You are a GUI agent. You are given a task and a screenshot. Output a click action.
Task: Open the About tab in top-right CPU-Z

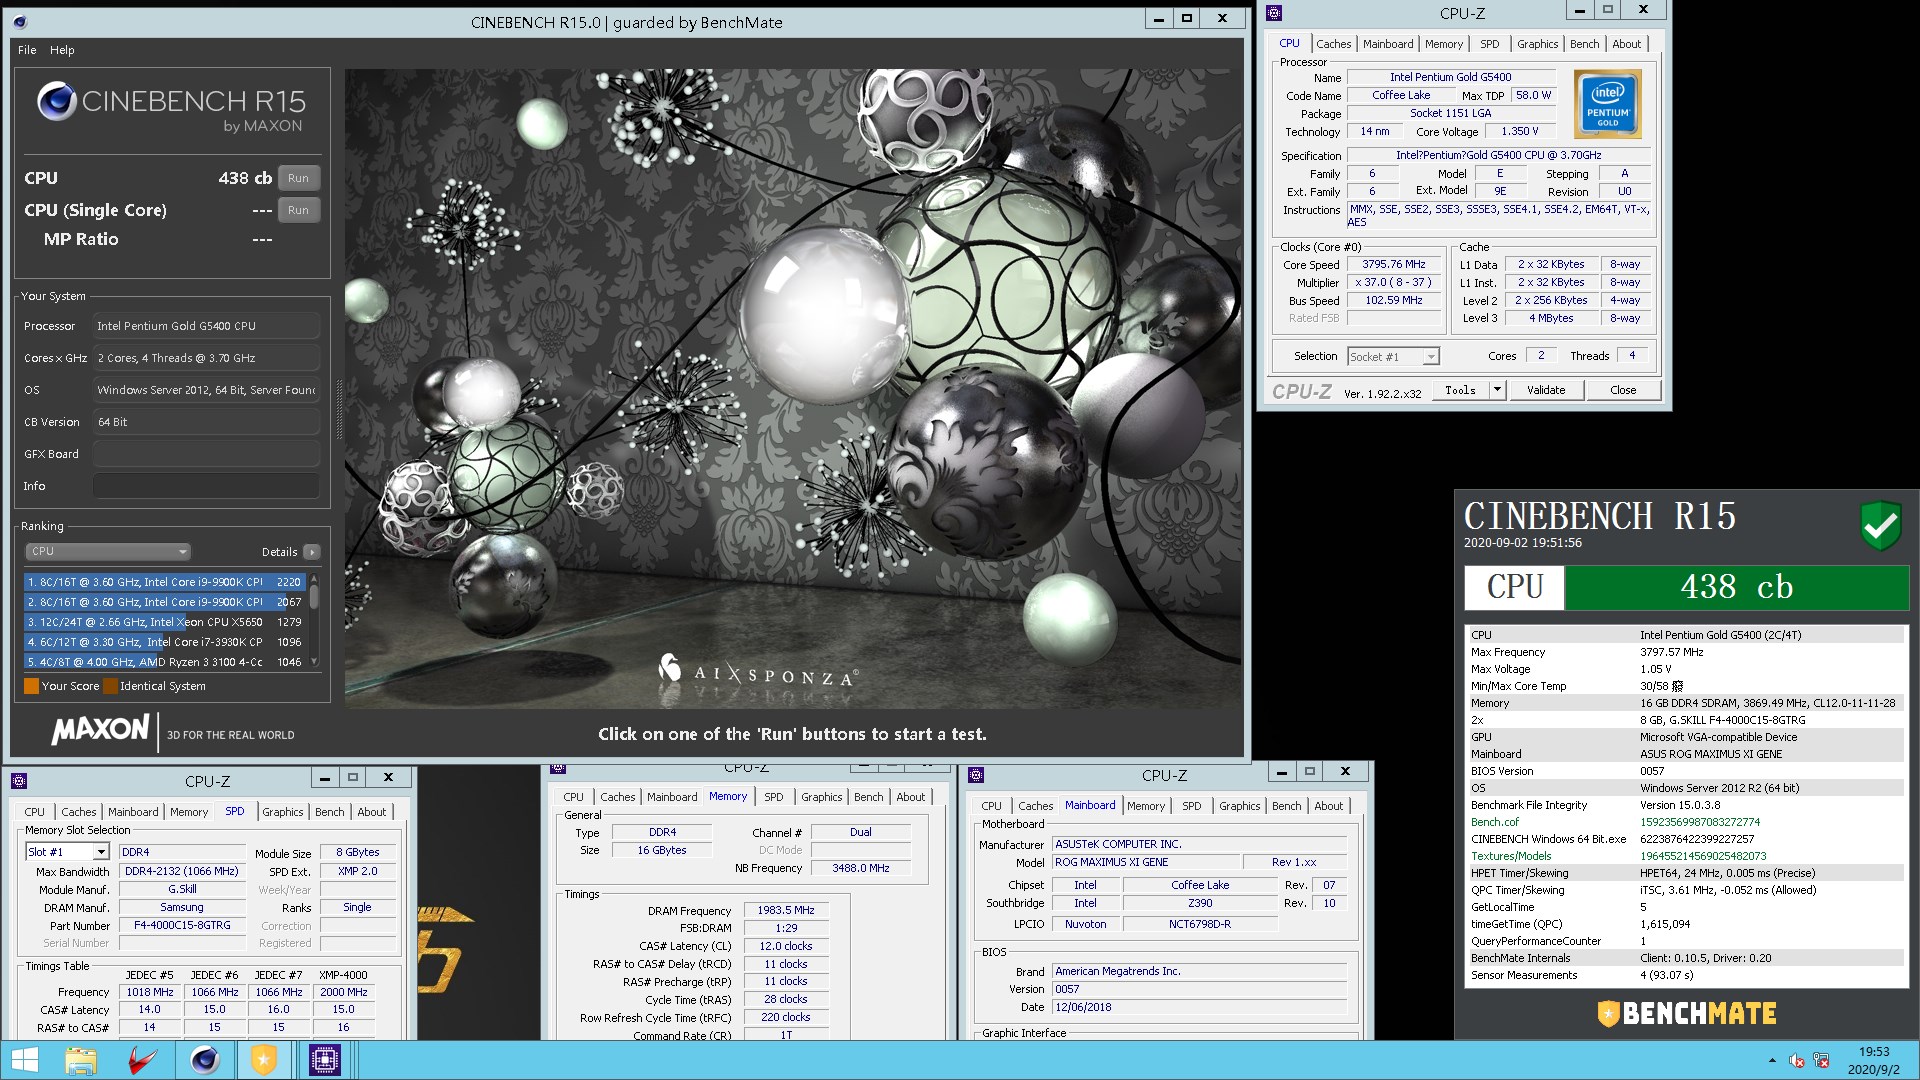(x=1626, y=44)
